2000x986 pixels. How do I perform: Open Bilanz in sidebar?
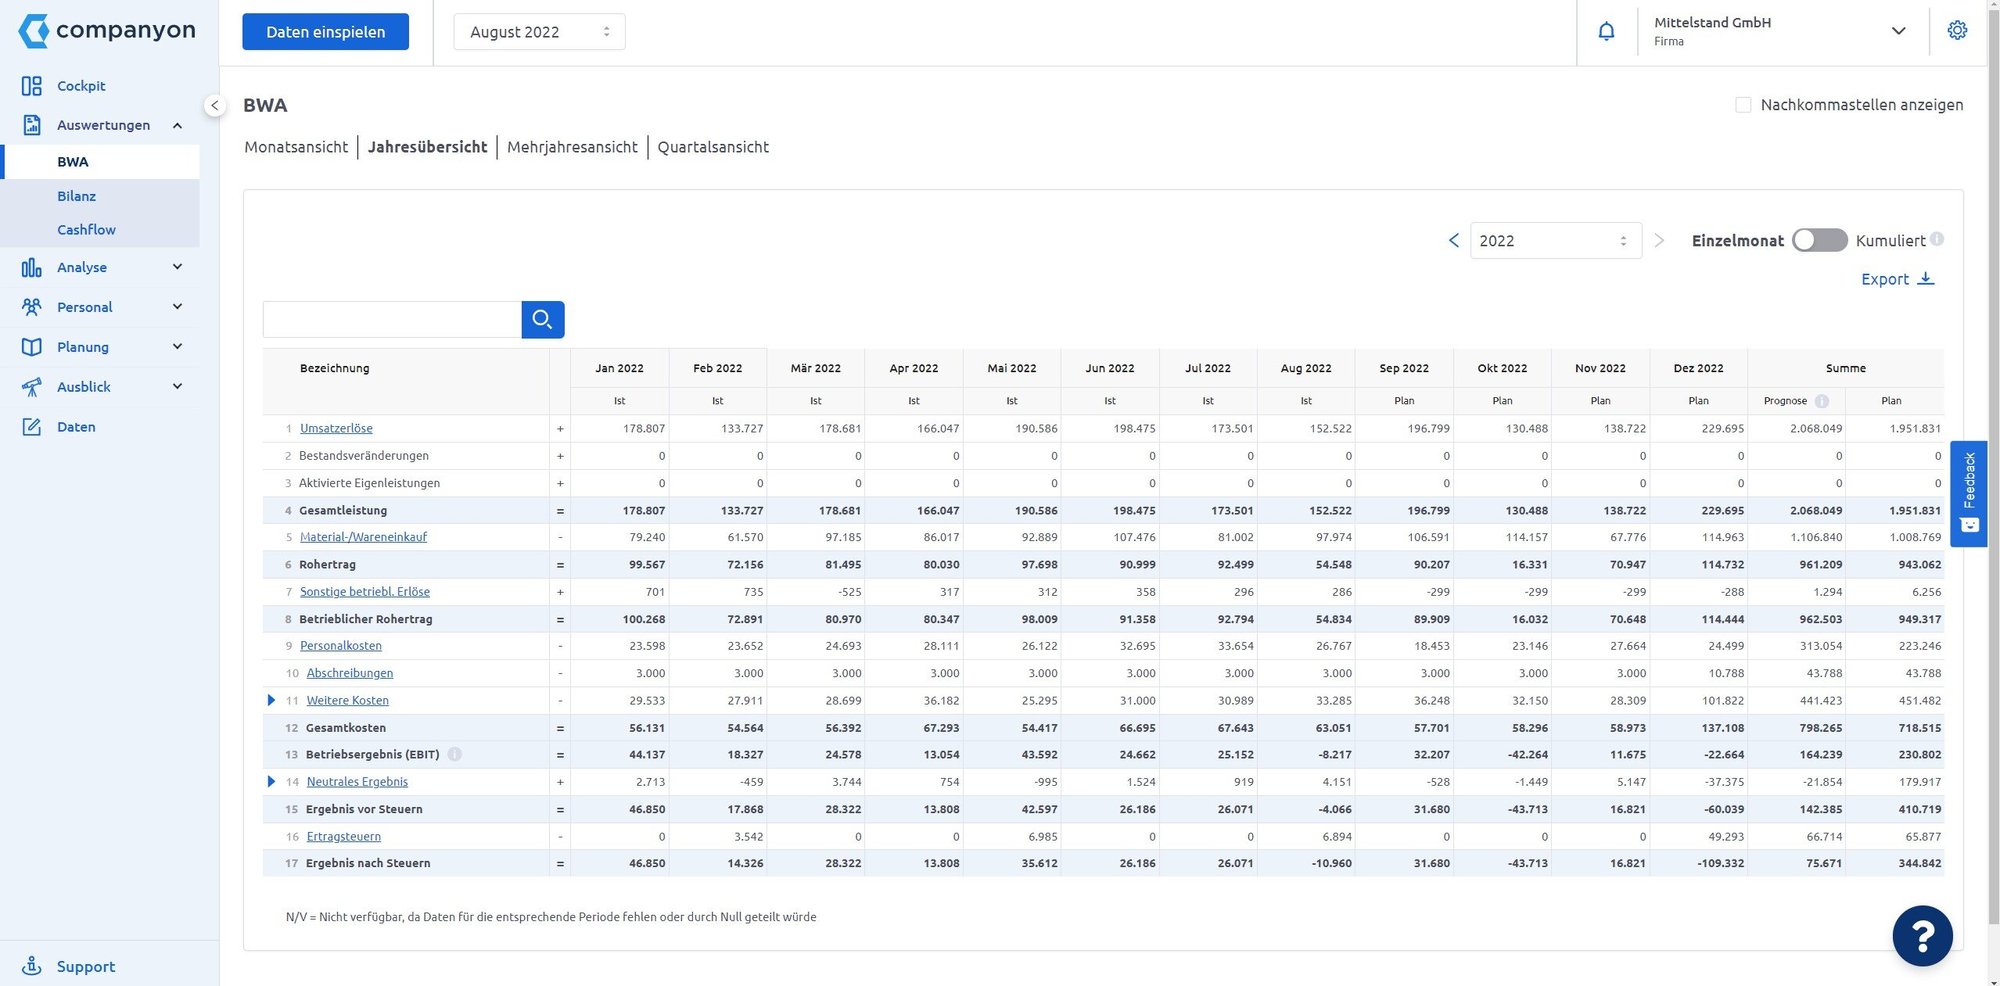click(x=77, y=196)
